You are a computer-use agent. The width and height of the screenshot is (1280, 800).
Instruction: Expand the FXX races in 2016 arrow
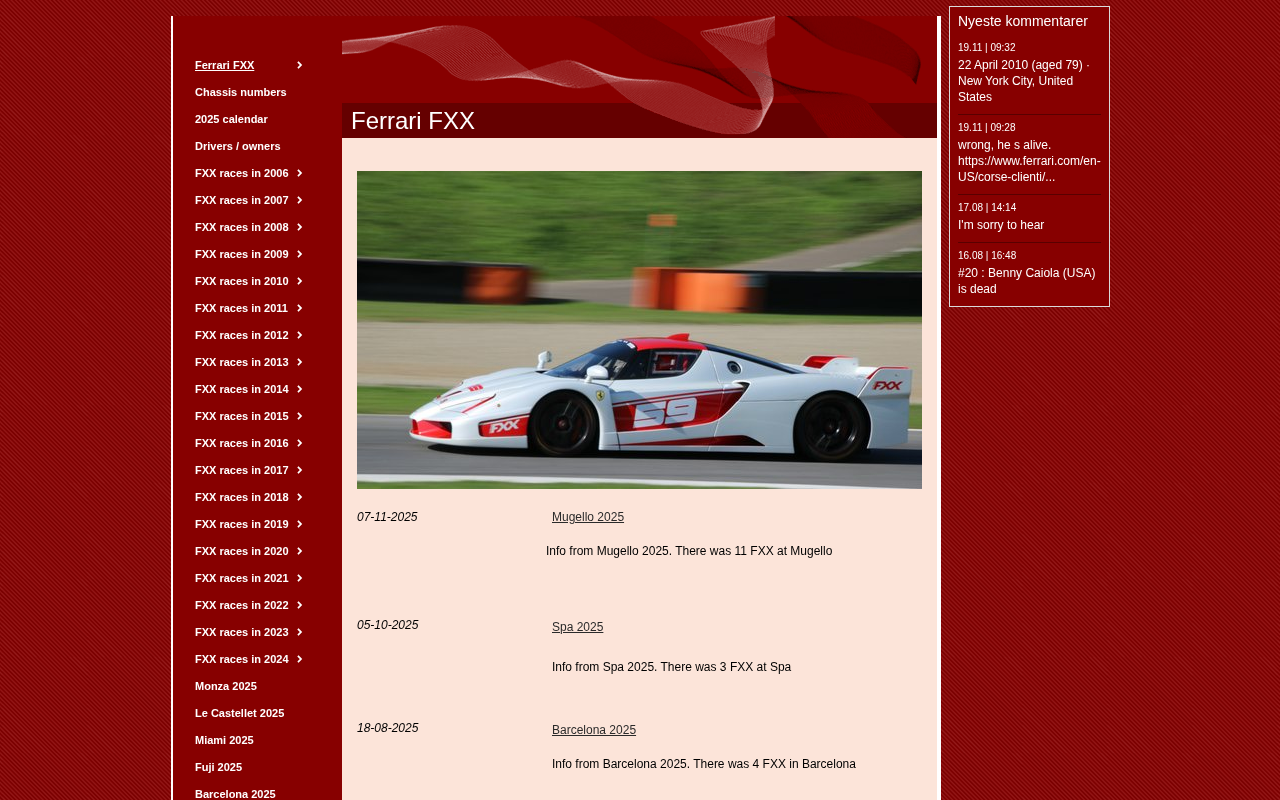coord(300,443)
